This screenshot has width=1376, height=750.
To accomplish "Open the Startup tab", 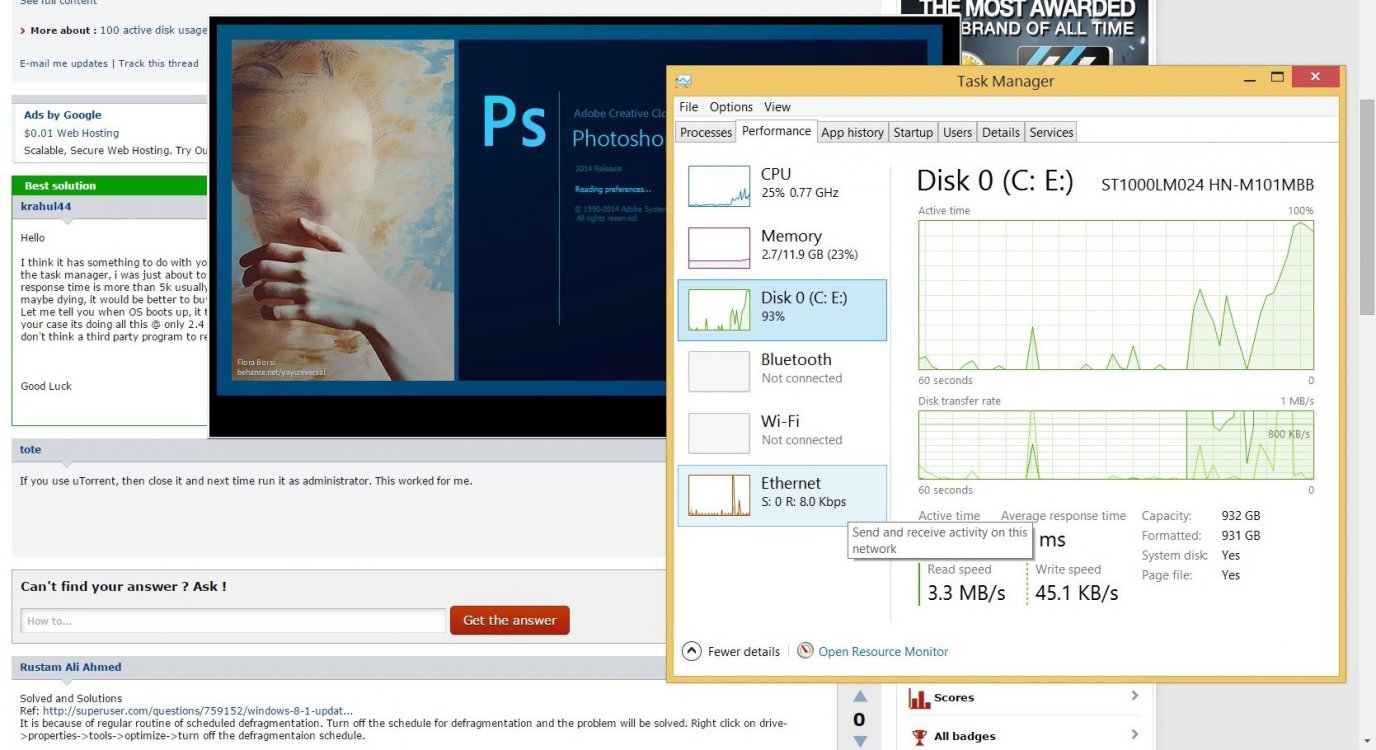I will 913,132.
